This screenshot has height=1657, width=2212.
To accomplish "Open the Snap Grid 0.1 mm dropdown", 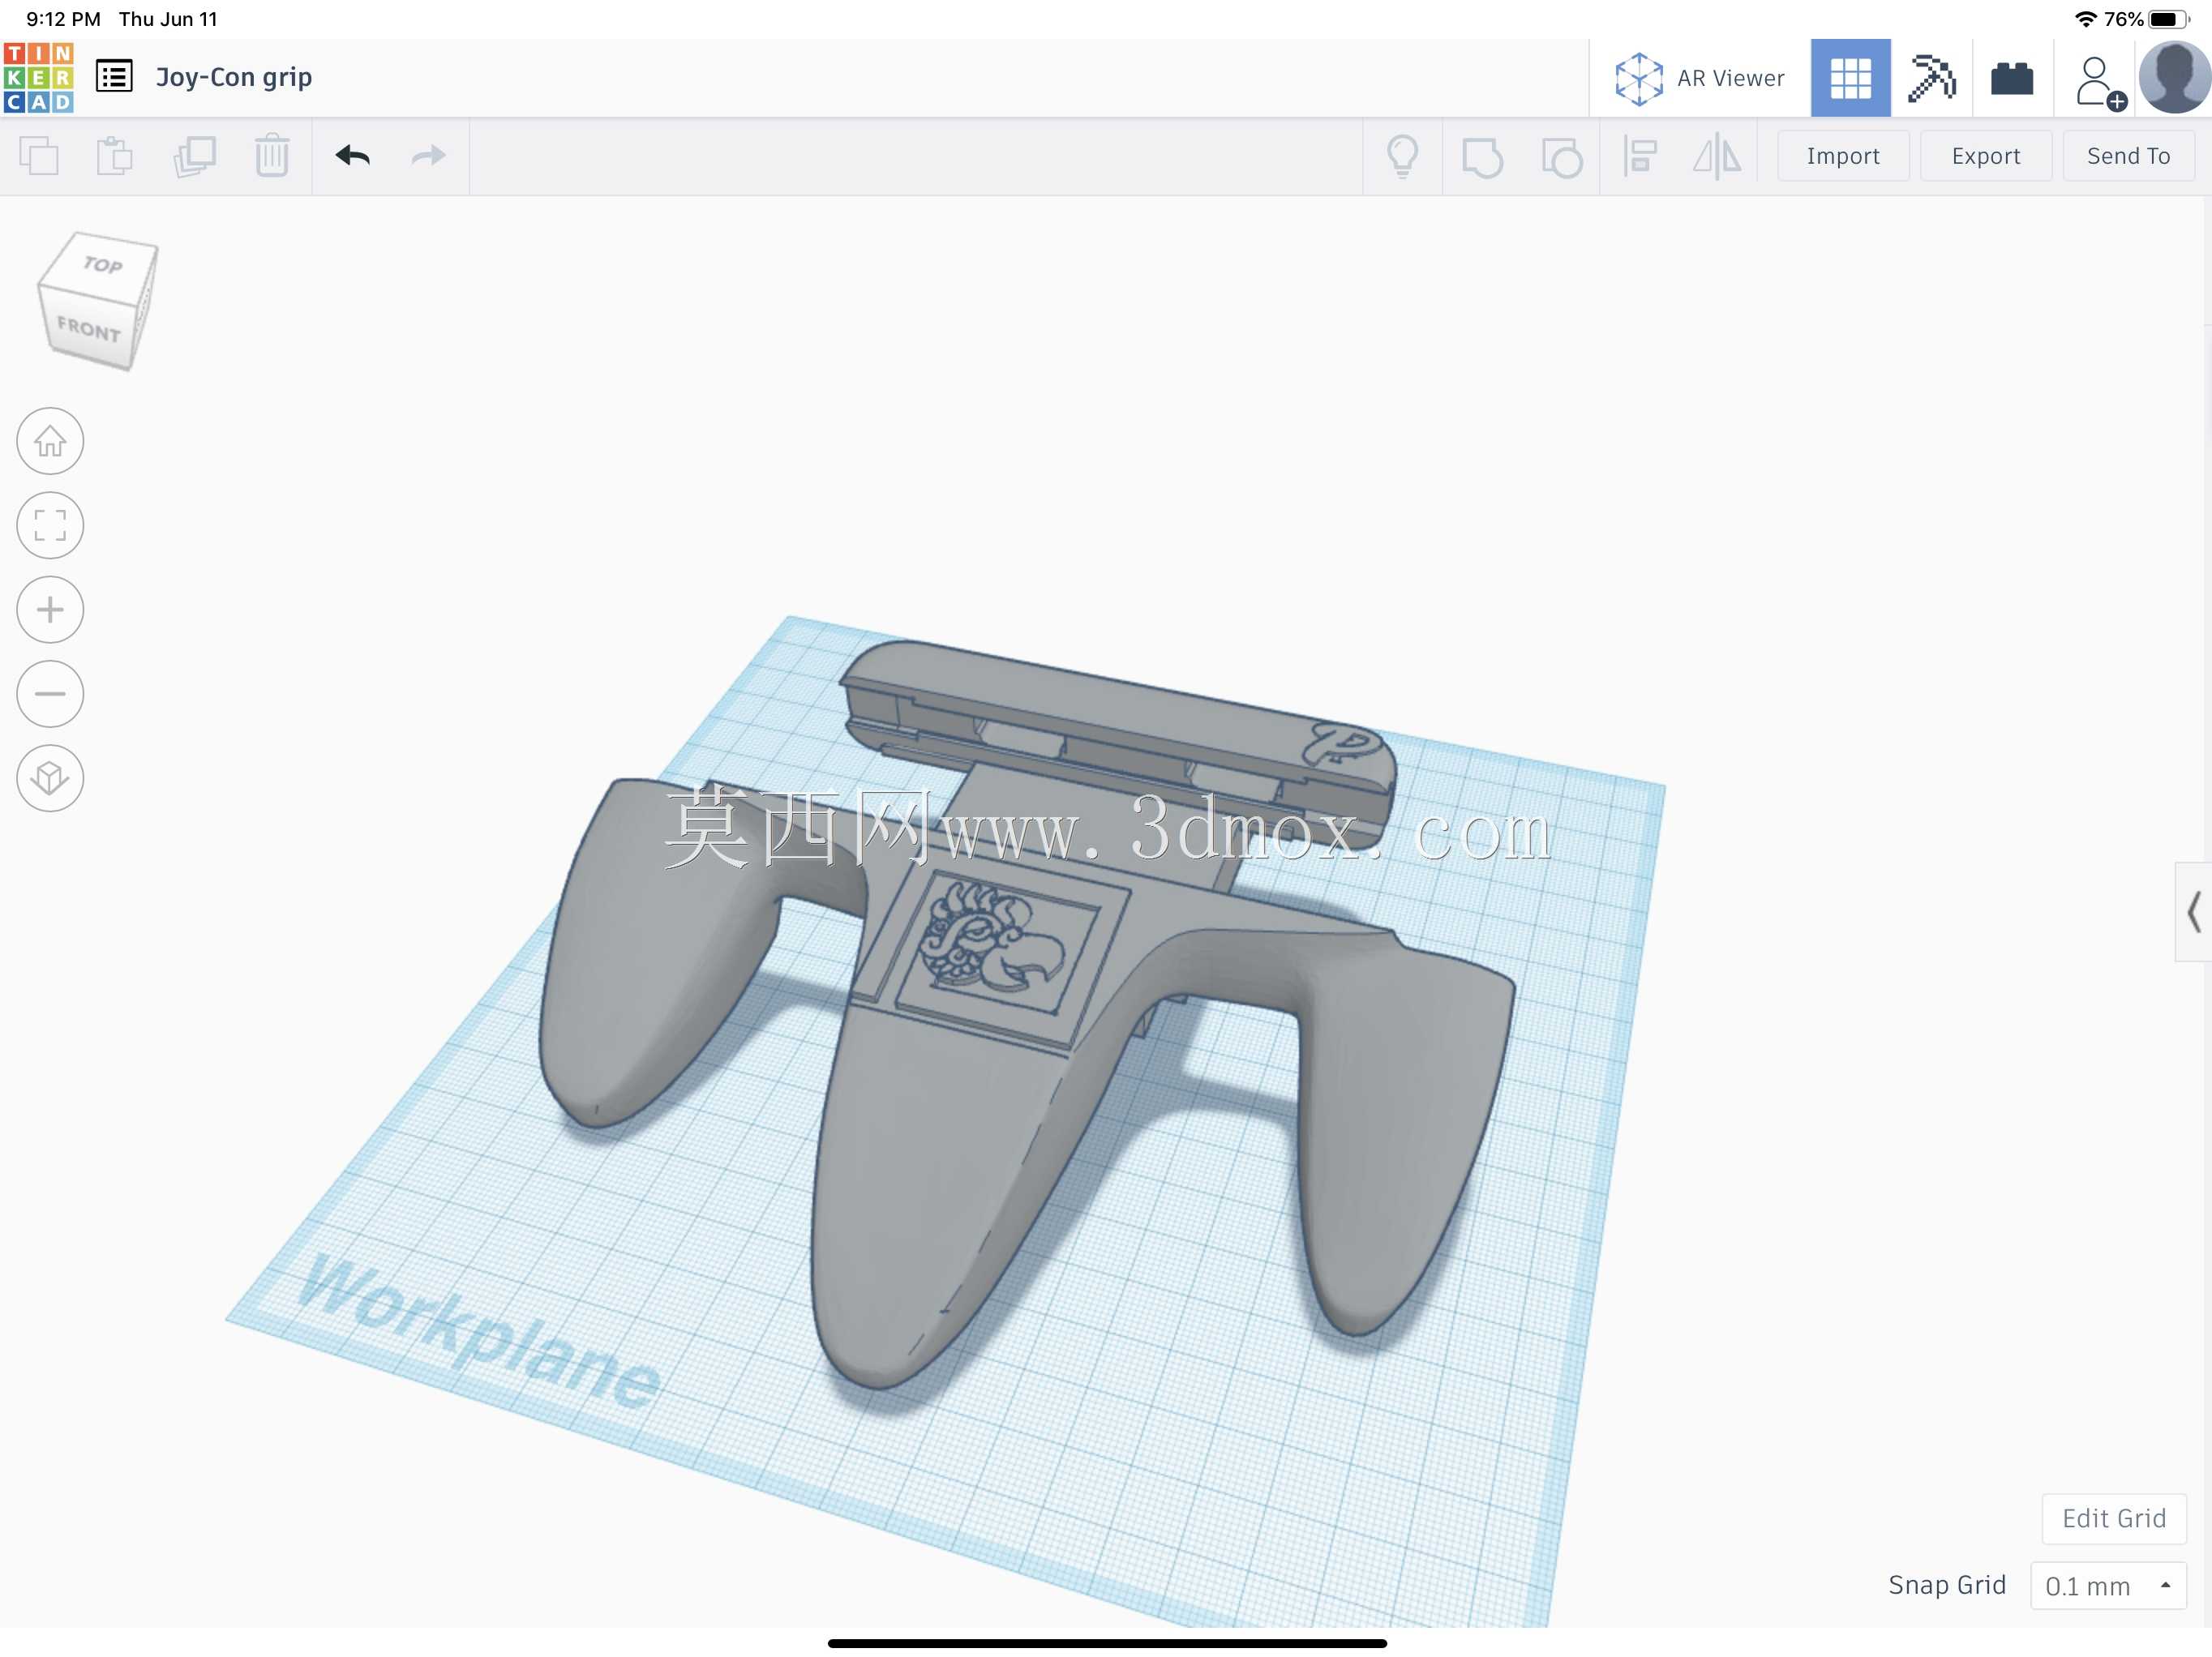I will [2108, 1586].
